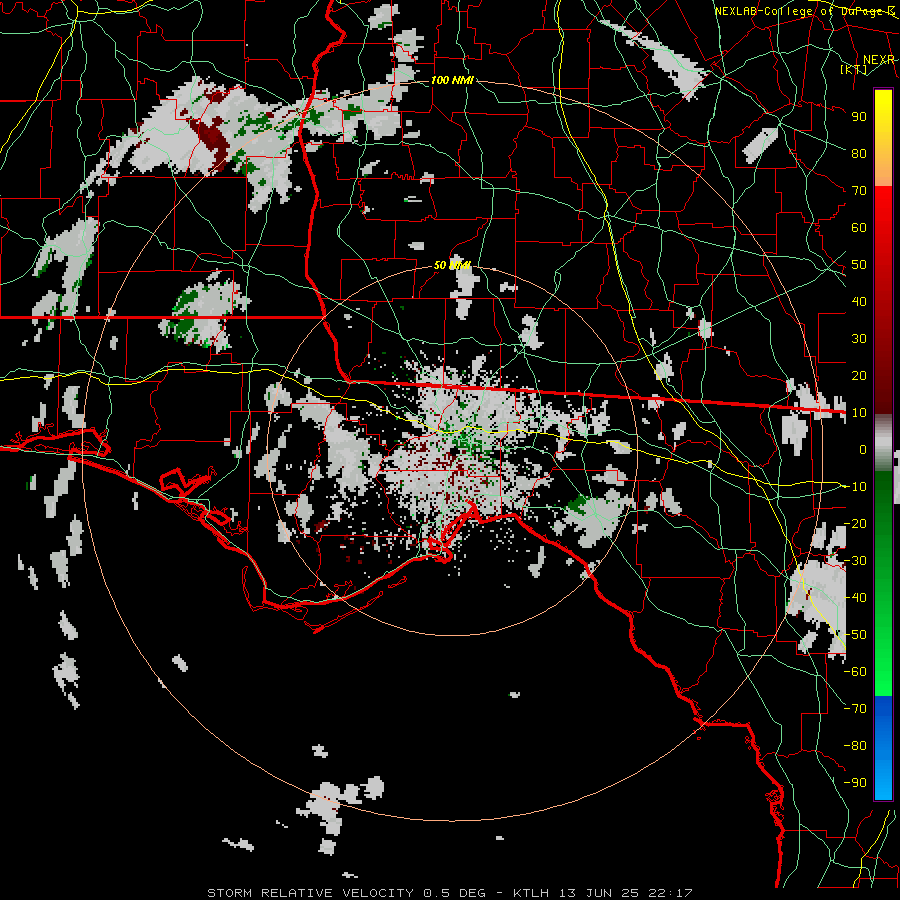
Task: Click the 50 NMI range ring label
Action: click(452, 265)
